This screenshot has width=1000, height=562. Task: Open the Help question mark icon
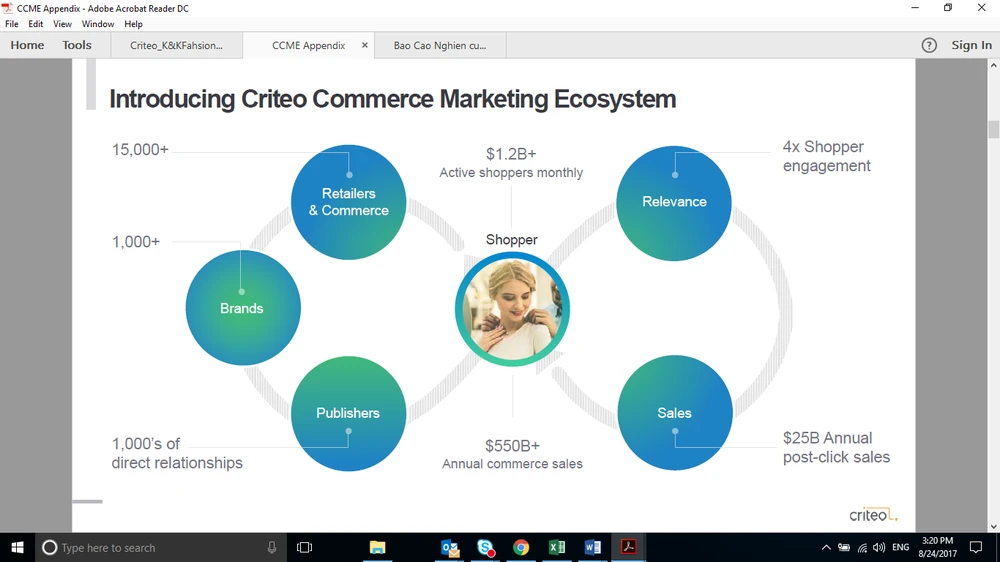pyautogui.click(x=929, y=45)
